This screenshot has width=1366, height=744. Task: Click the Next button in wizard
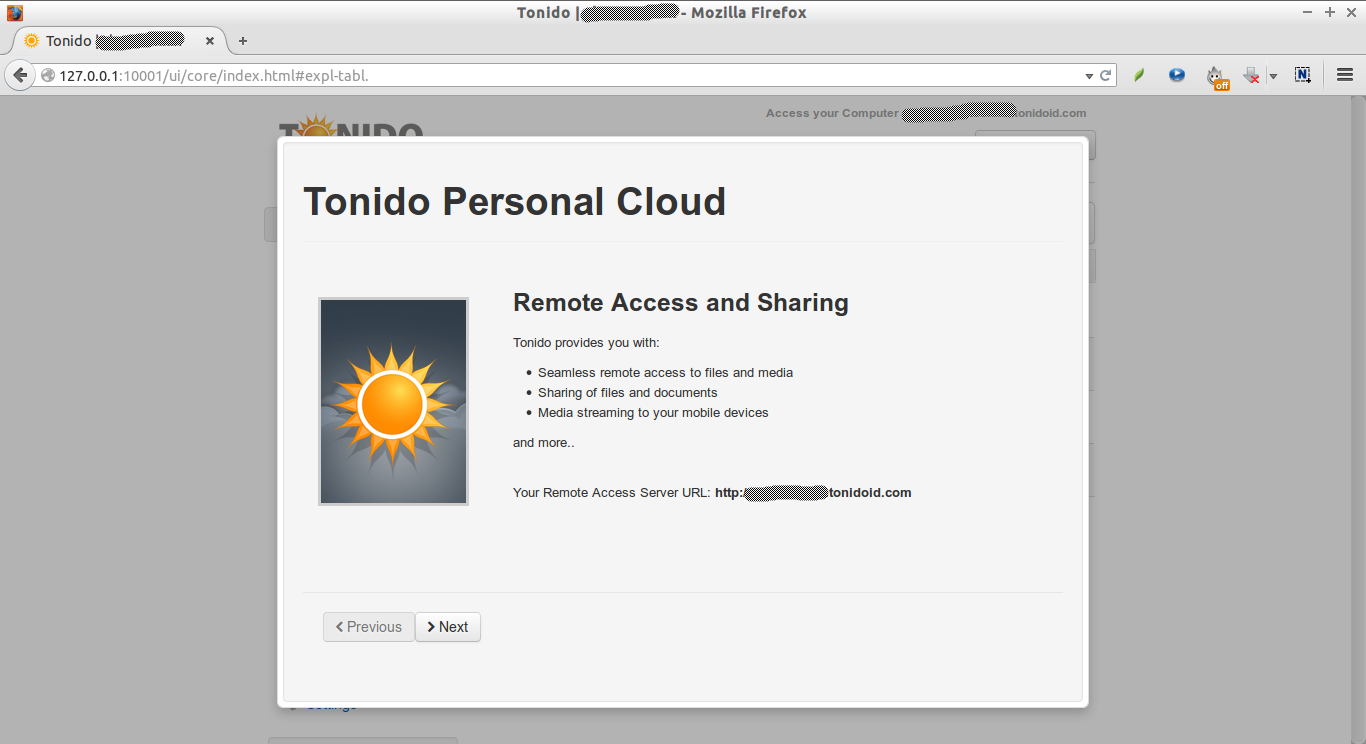448,627
